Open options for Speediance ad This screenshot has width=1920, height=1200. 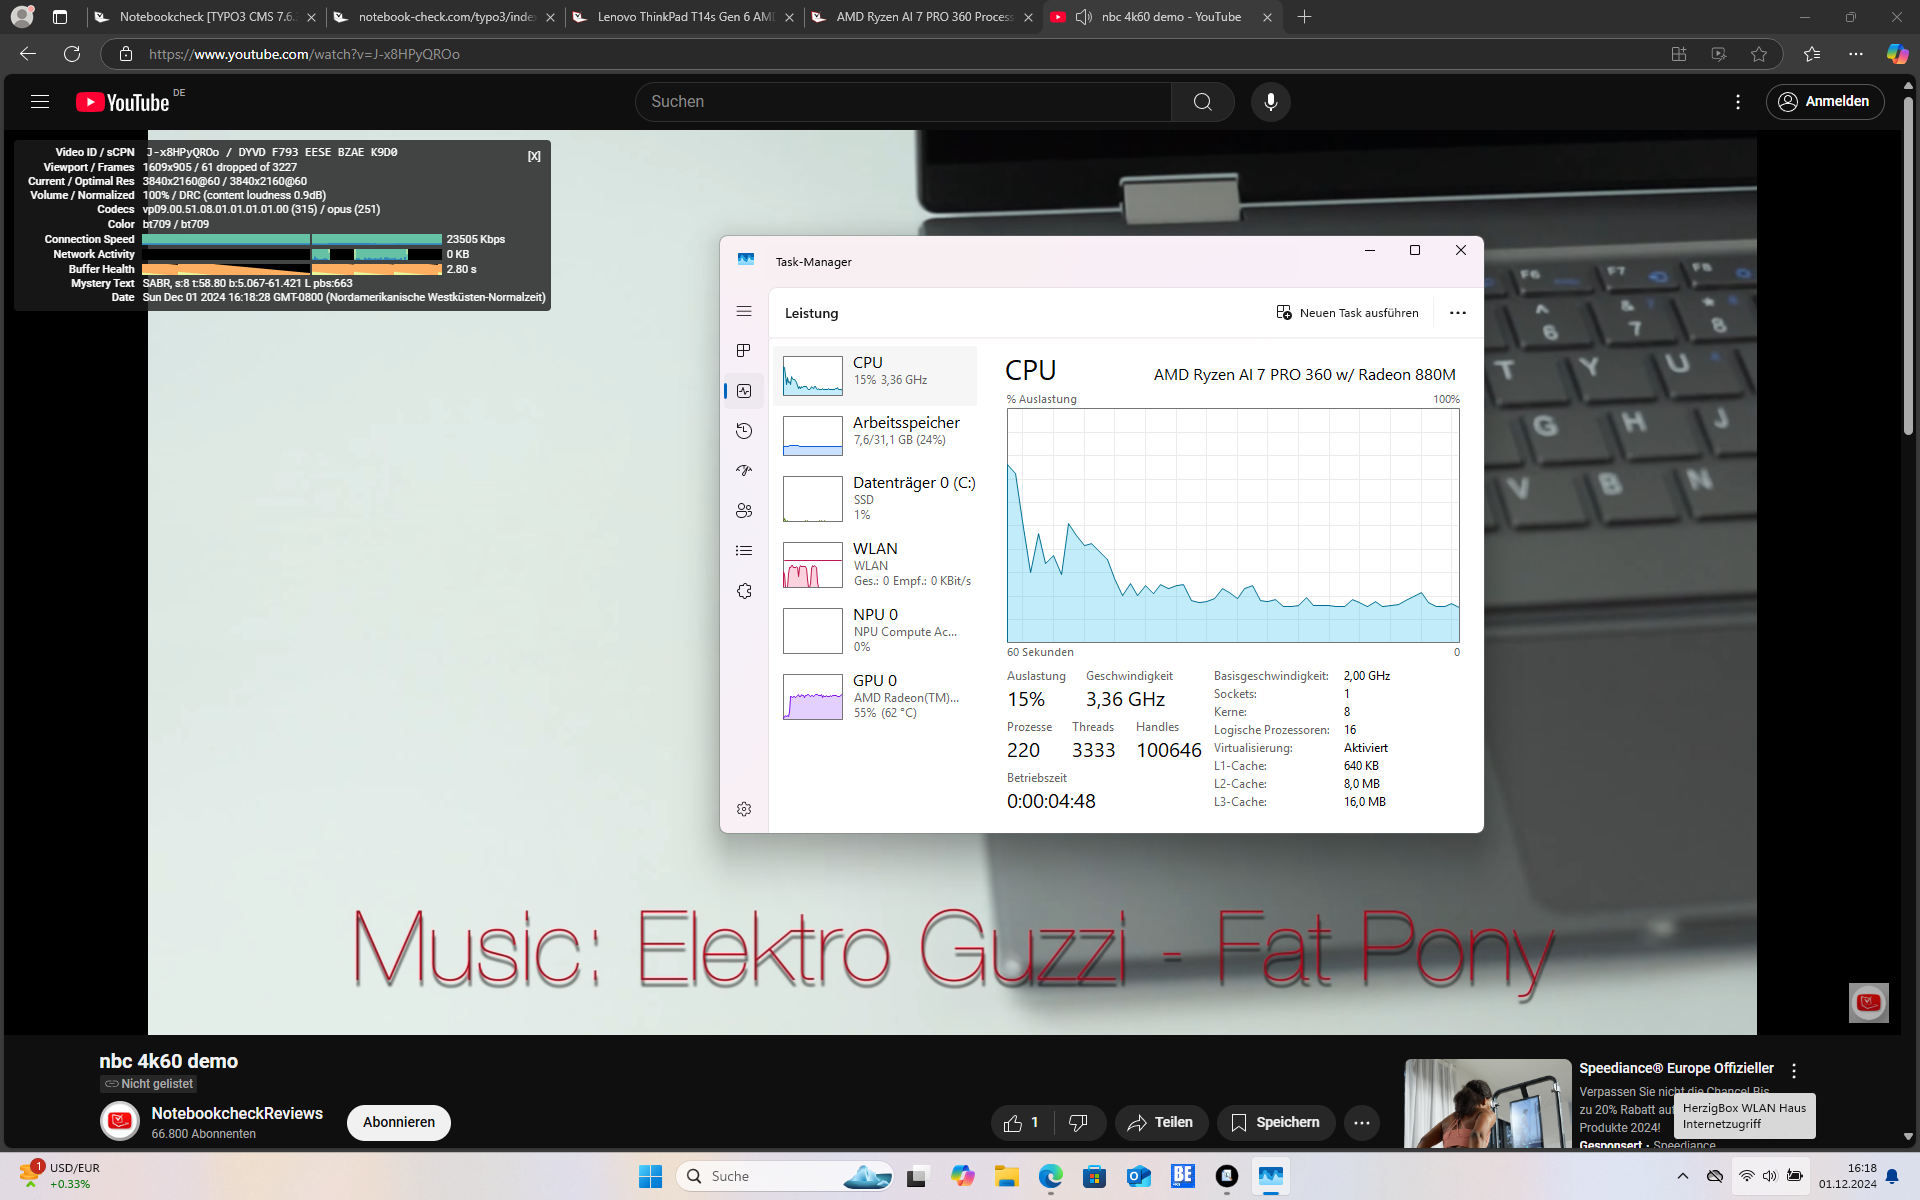(1794, 1070)
